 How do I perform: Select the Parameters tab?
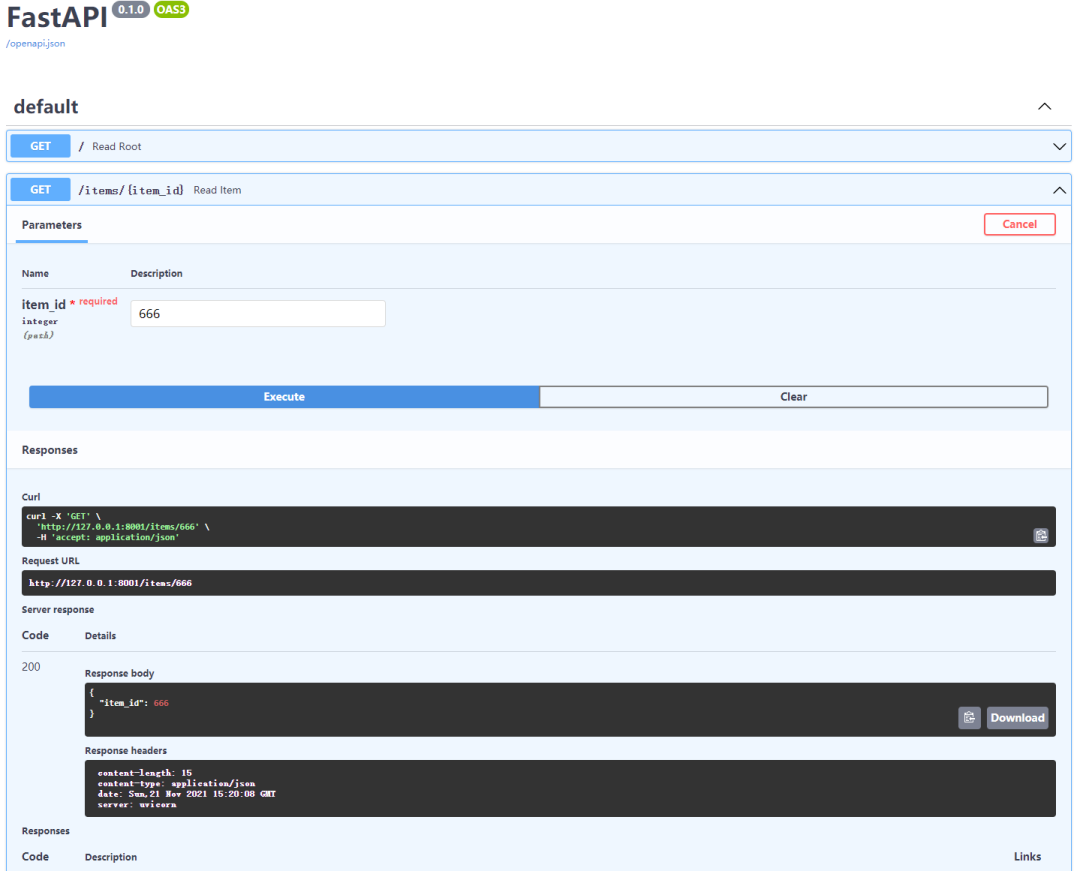[x=52, y=225]
